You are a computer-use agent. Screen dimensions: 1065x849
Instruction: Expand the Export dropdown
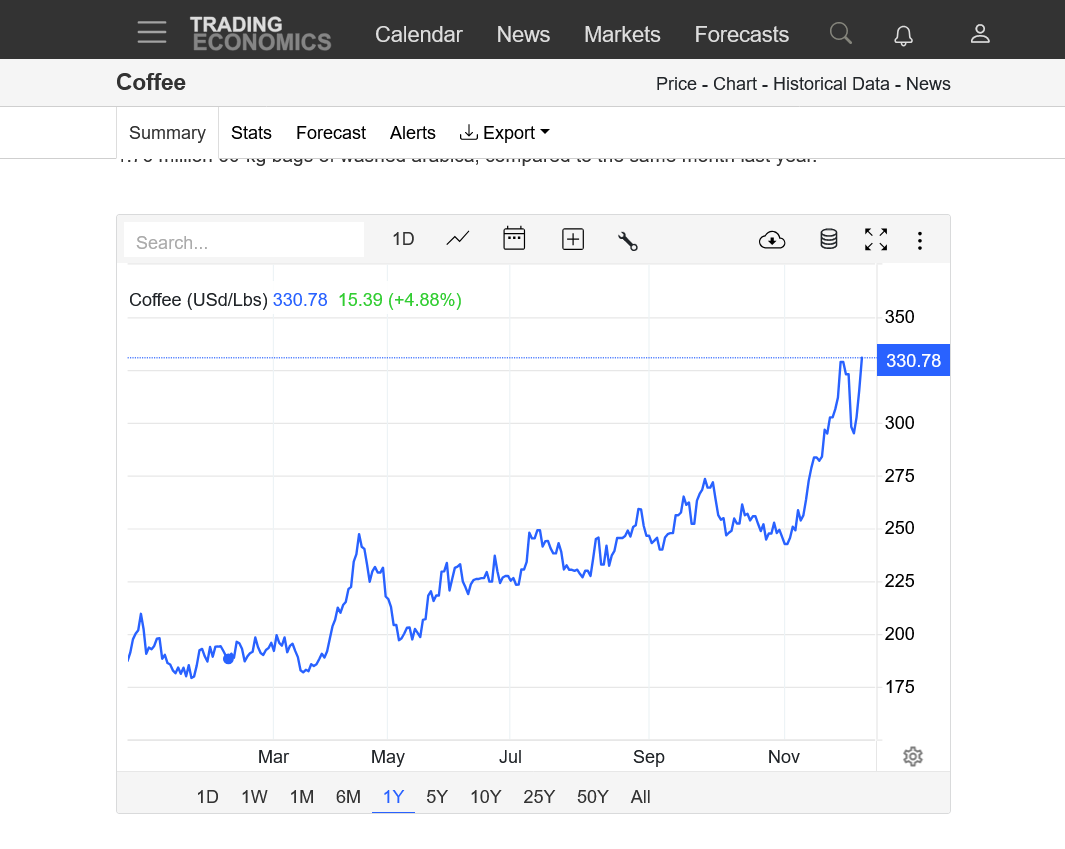click(x=505, y=133)
